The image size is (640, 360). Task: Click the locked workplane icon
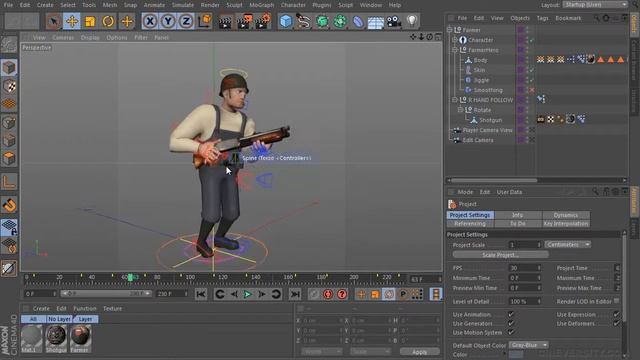tap(9, 227)
